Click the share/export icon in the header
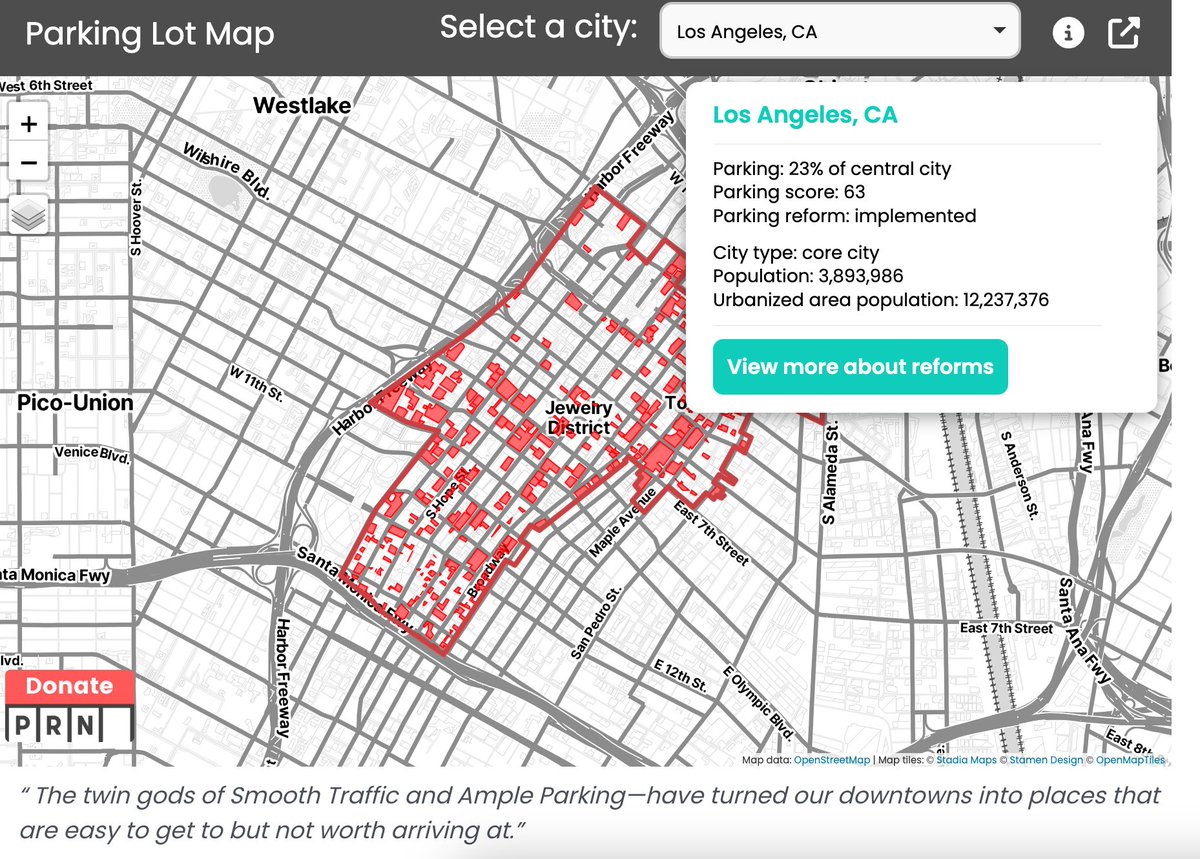 pos(1124,31)
